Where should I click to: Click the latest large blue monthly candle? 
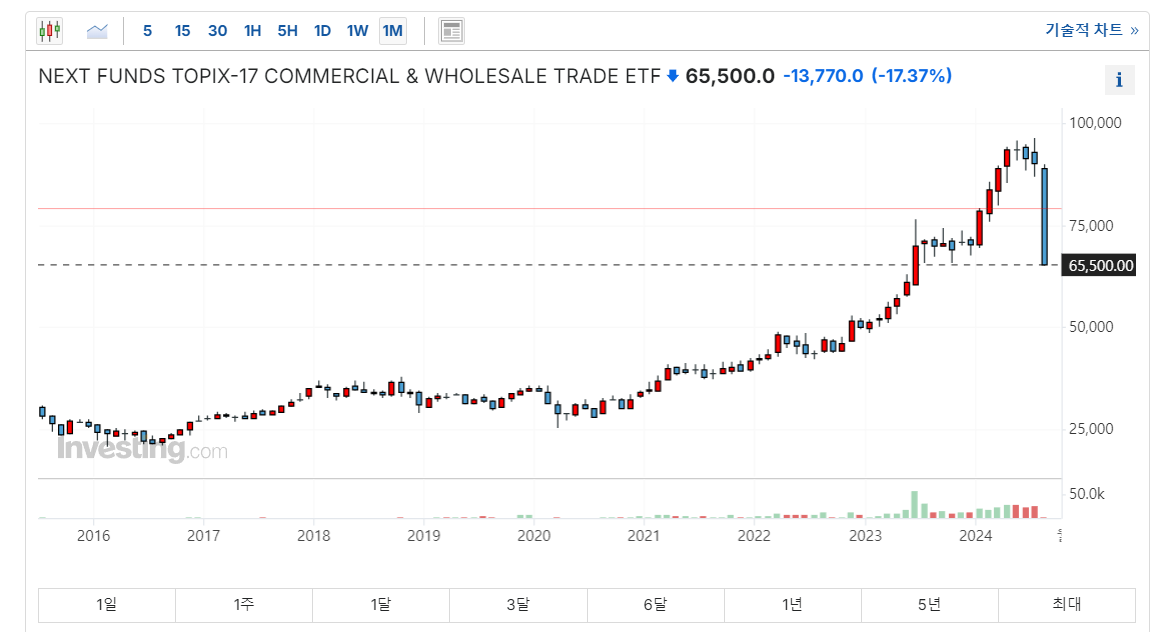1044,217
